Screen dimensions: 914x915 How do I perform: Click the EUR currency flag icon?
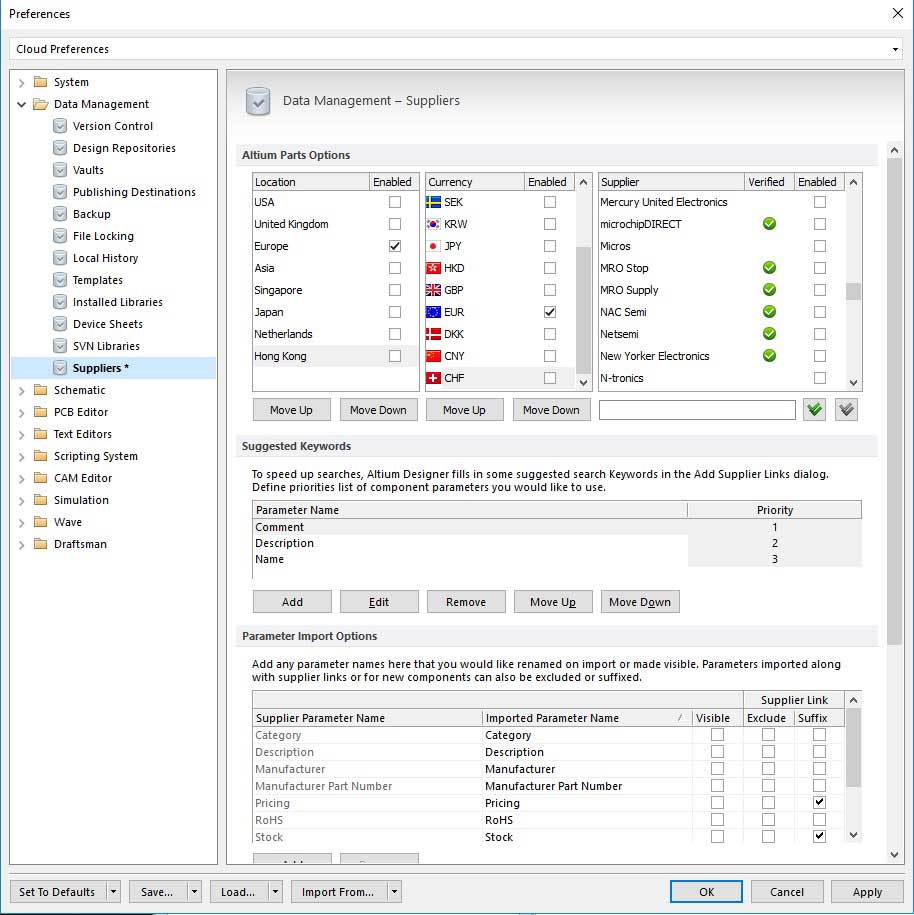point(433,312)
